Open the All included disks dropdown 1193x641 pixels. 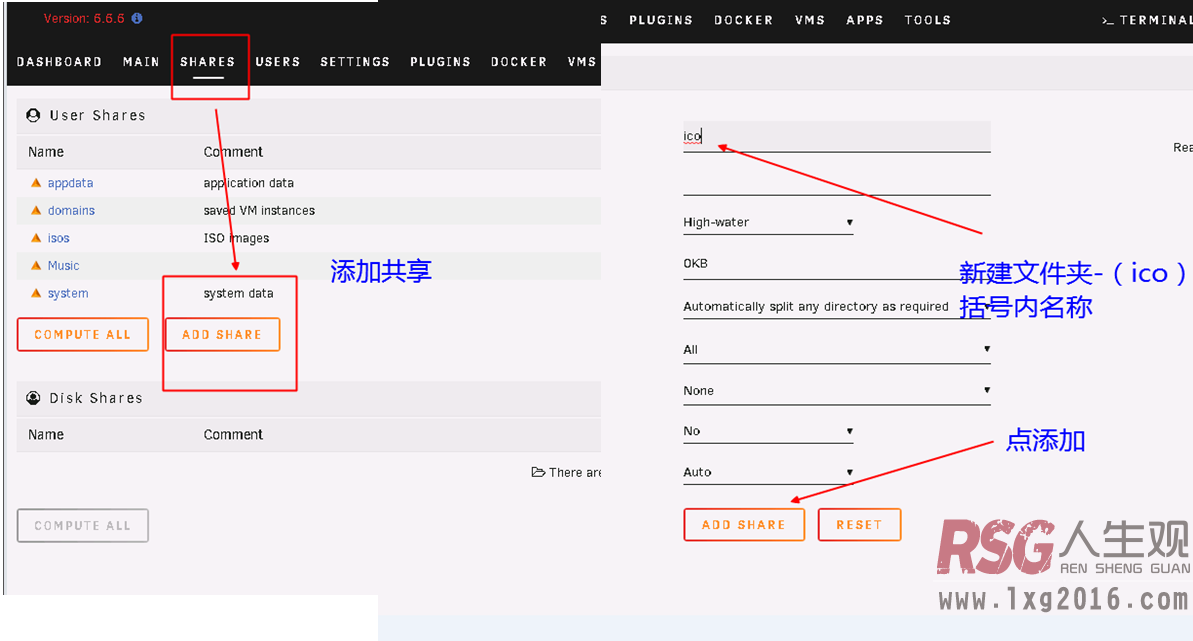tap(837, 349)
